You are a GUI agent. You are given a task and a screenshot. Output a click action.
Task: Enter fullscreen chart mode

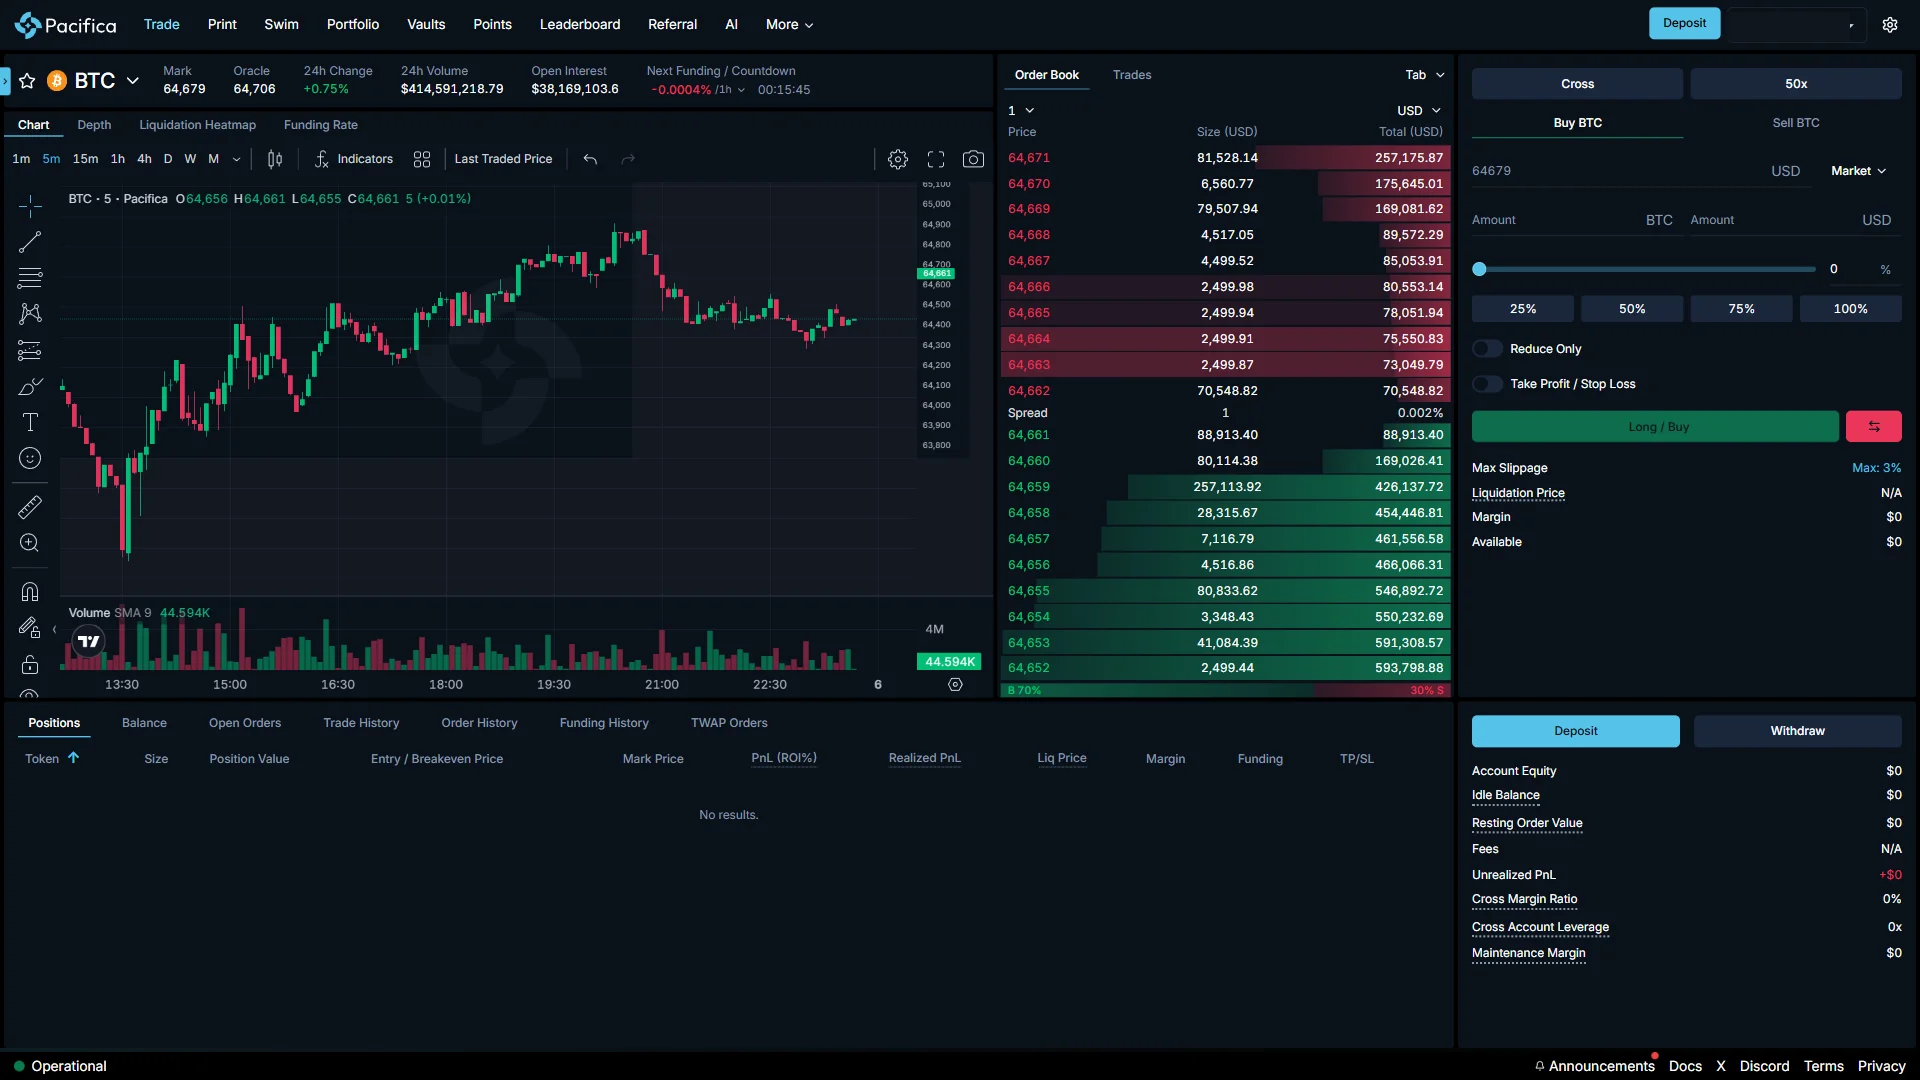click(x=936, y=159)
